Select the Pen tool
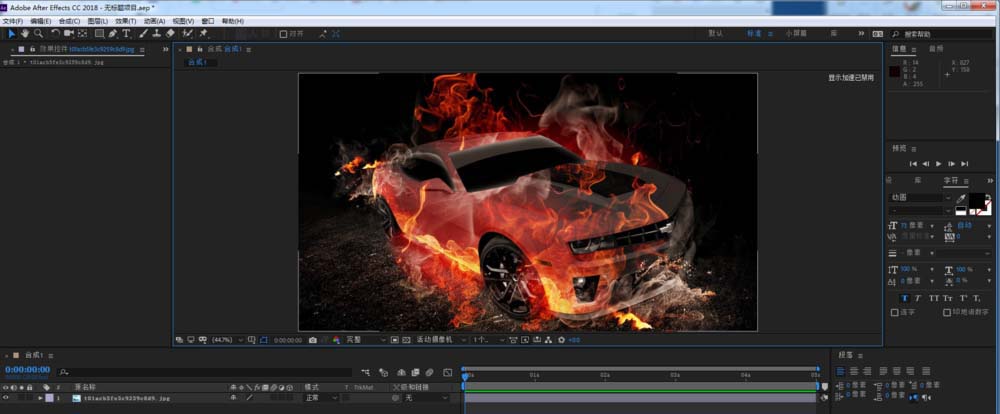 pyautogui.click(x=113, y=33)
